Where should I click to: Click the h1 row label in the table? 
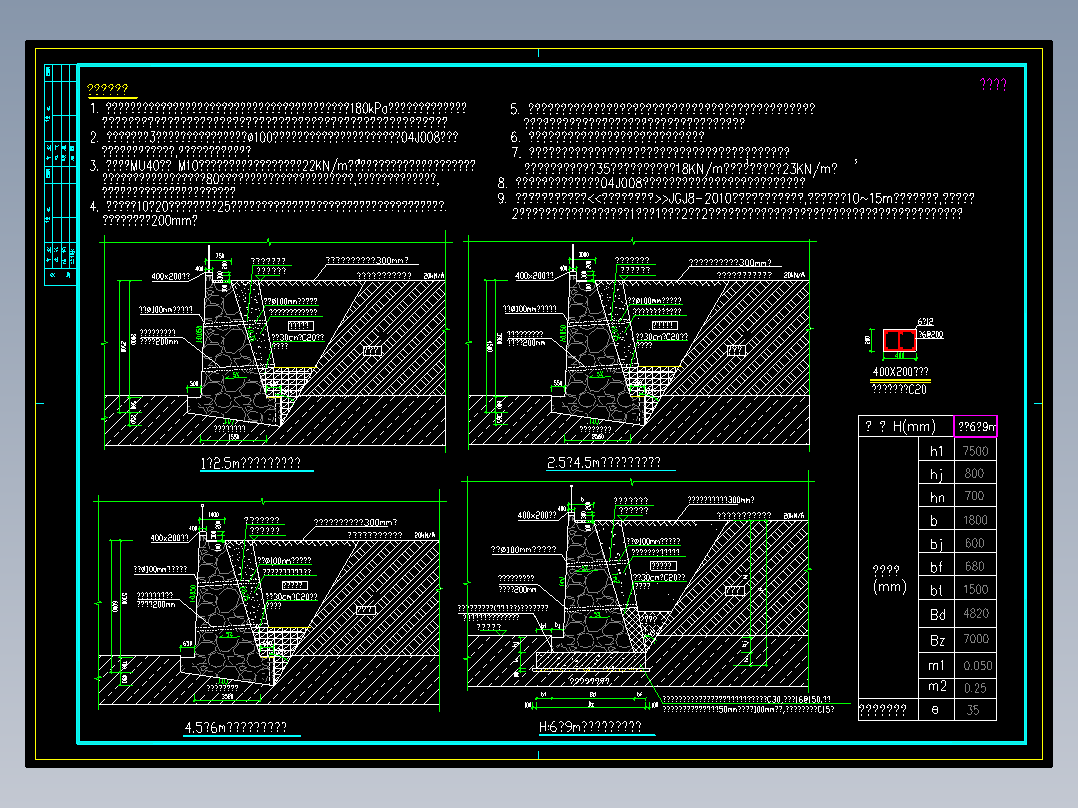point(936,451)
